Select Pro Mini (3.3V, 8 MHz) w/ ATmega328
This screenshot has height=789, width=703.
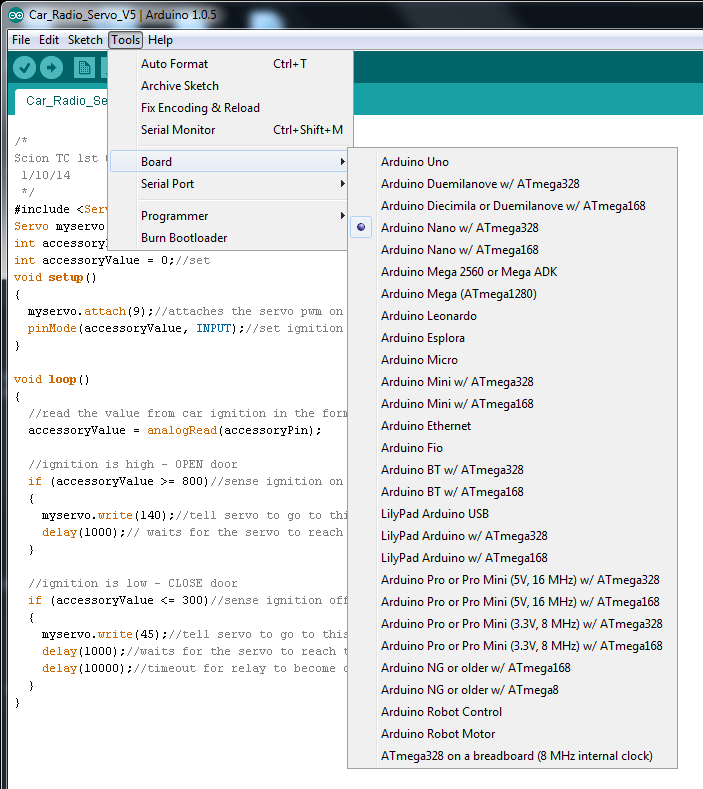512,624
